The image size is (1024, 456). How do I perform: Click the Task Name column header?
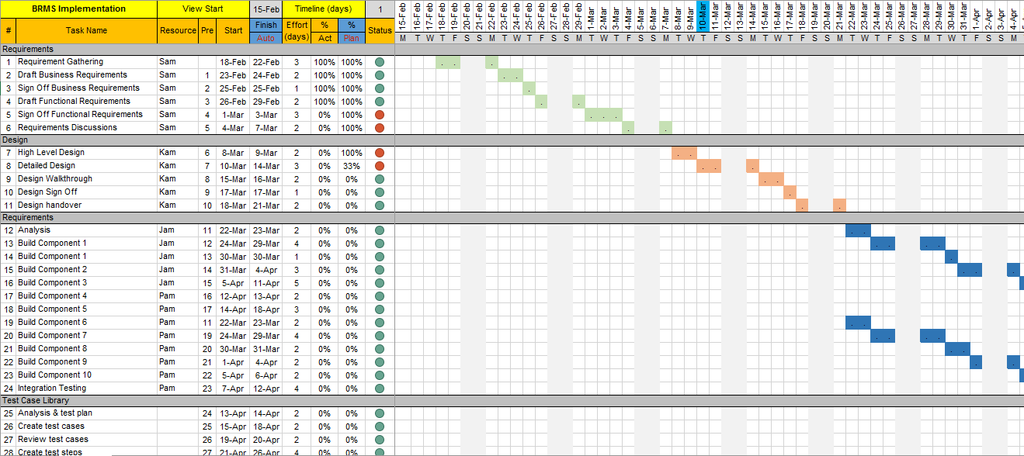[x=86, y=31]
